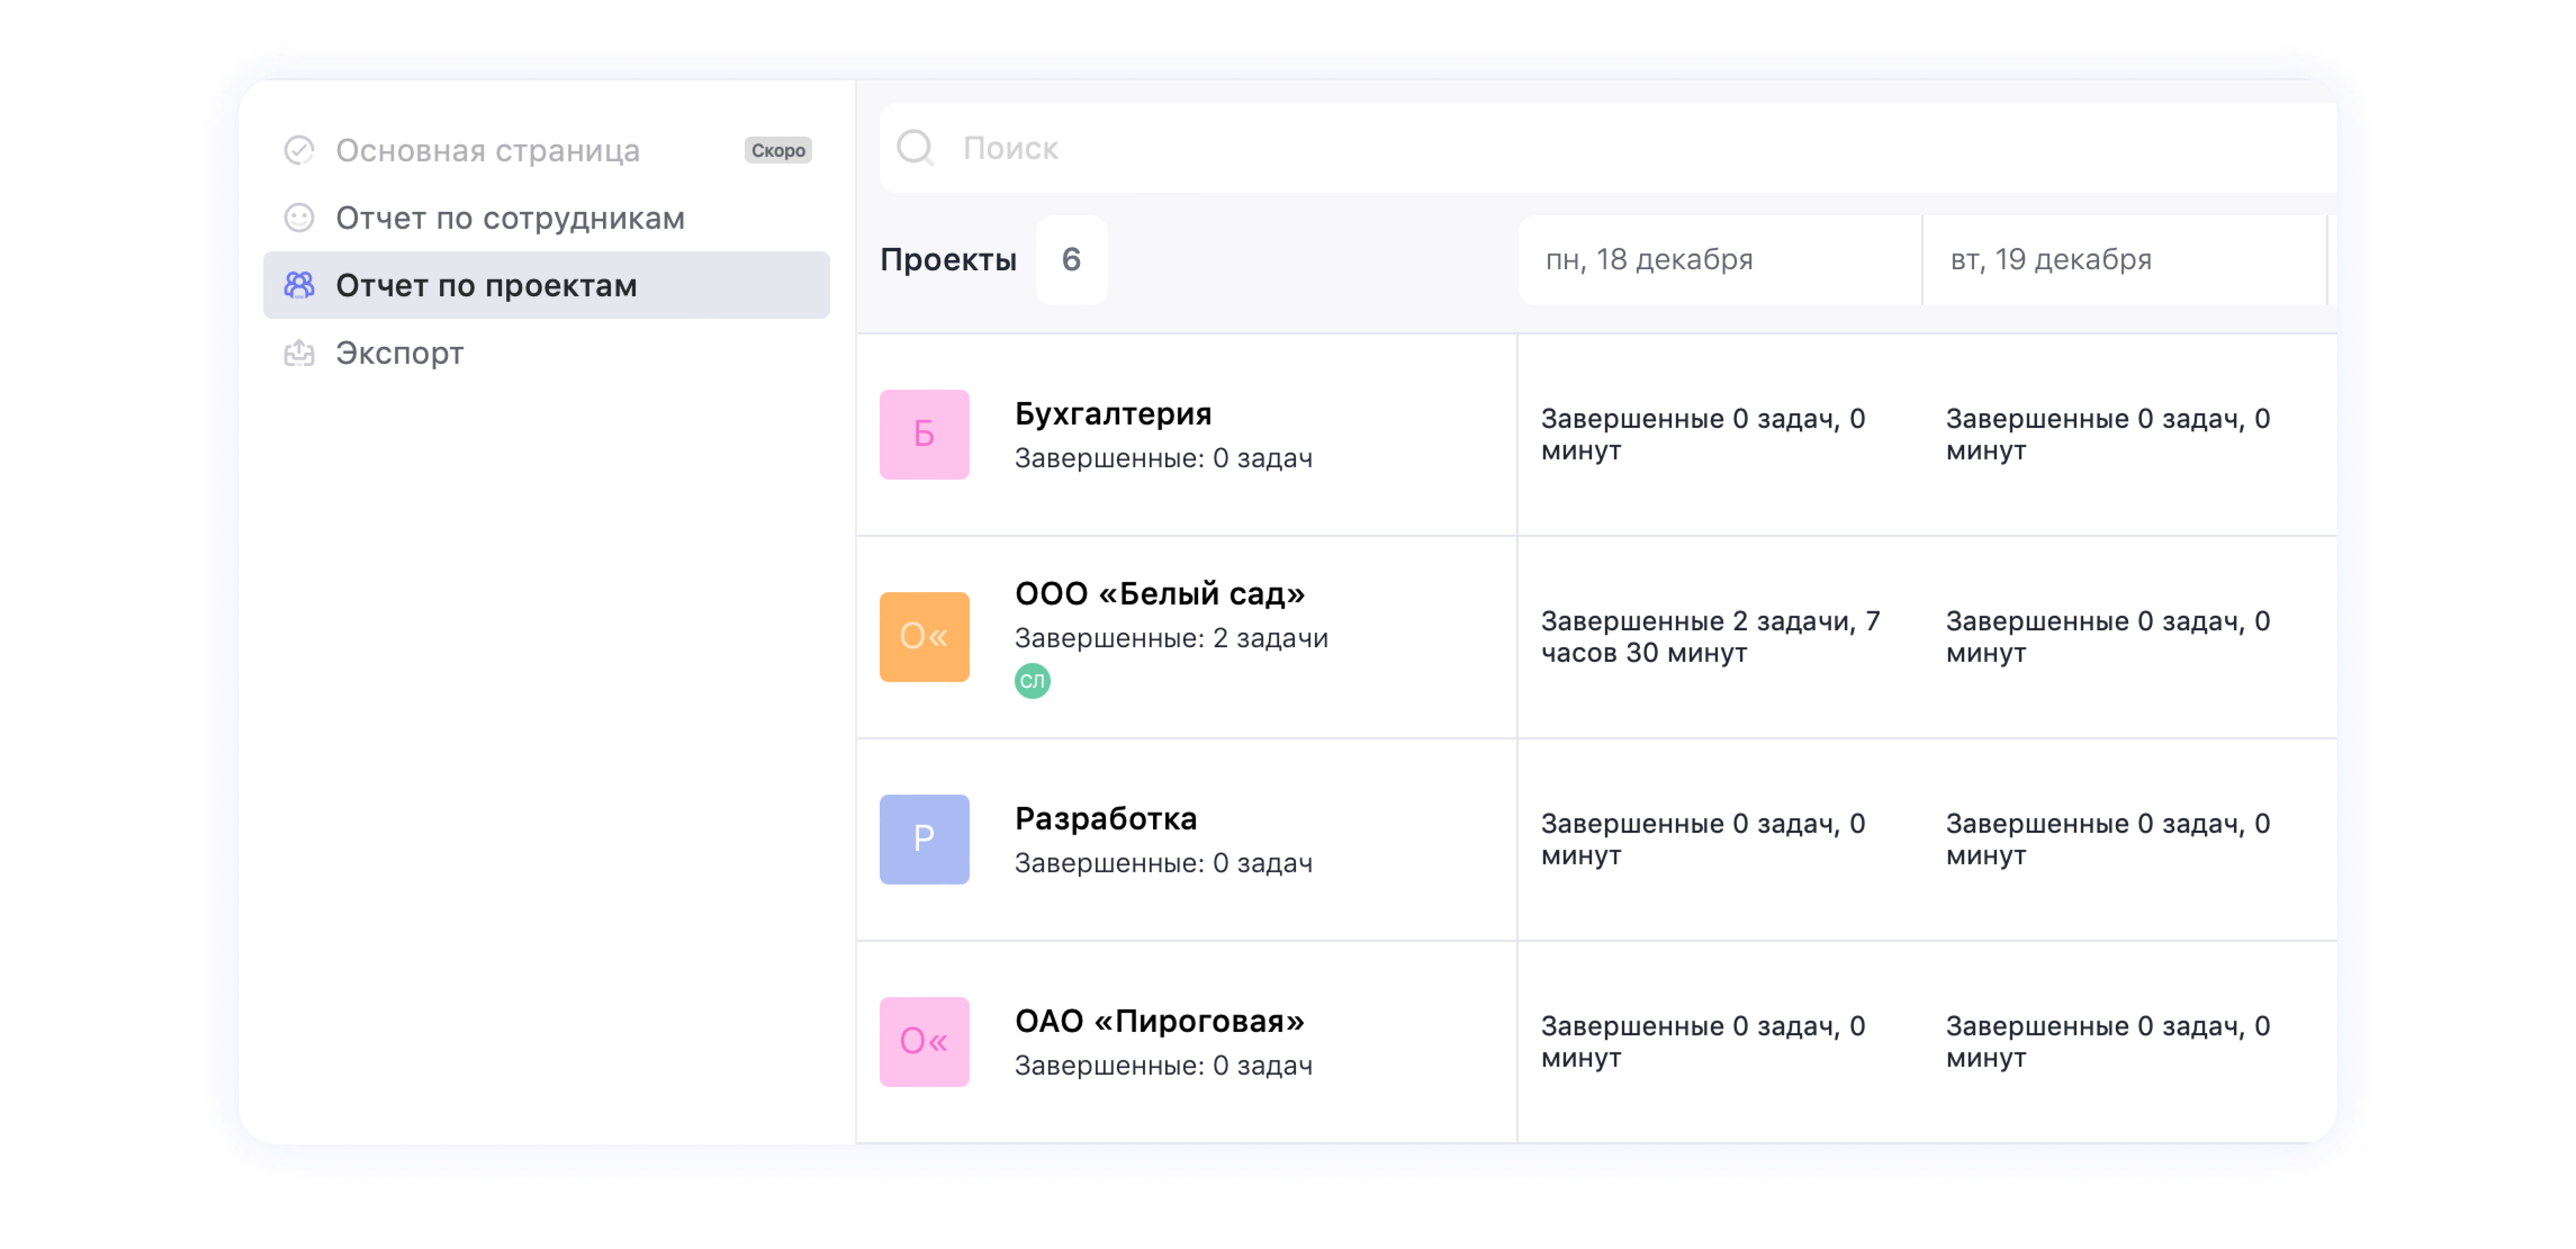Open the Основная страница menu item
Image resolution: width=2576 pixels, height=1249 pixels.
(x=487, y=150)
